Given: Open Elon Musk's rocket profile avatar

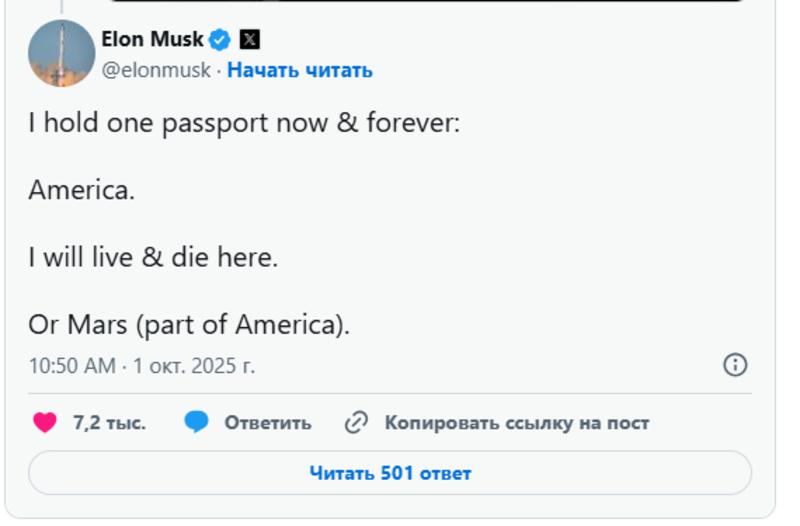Looking at the screenshot, I should coord(61,53).
